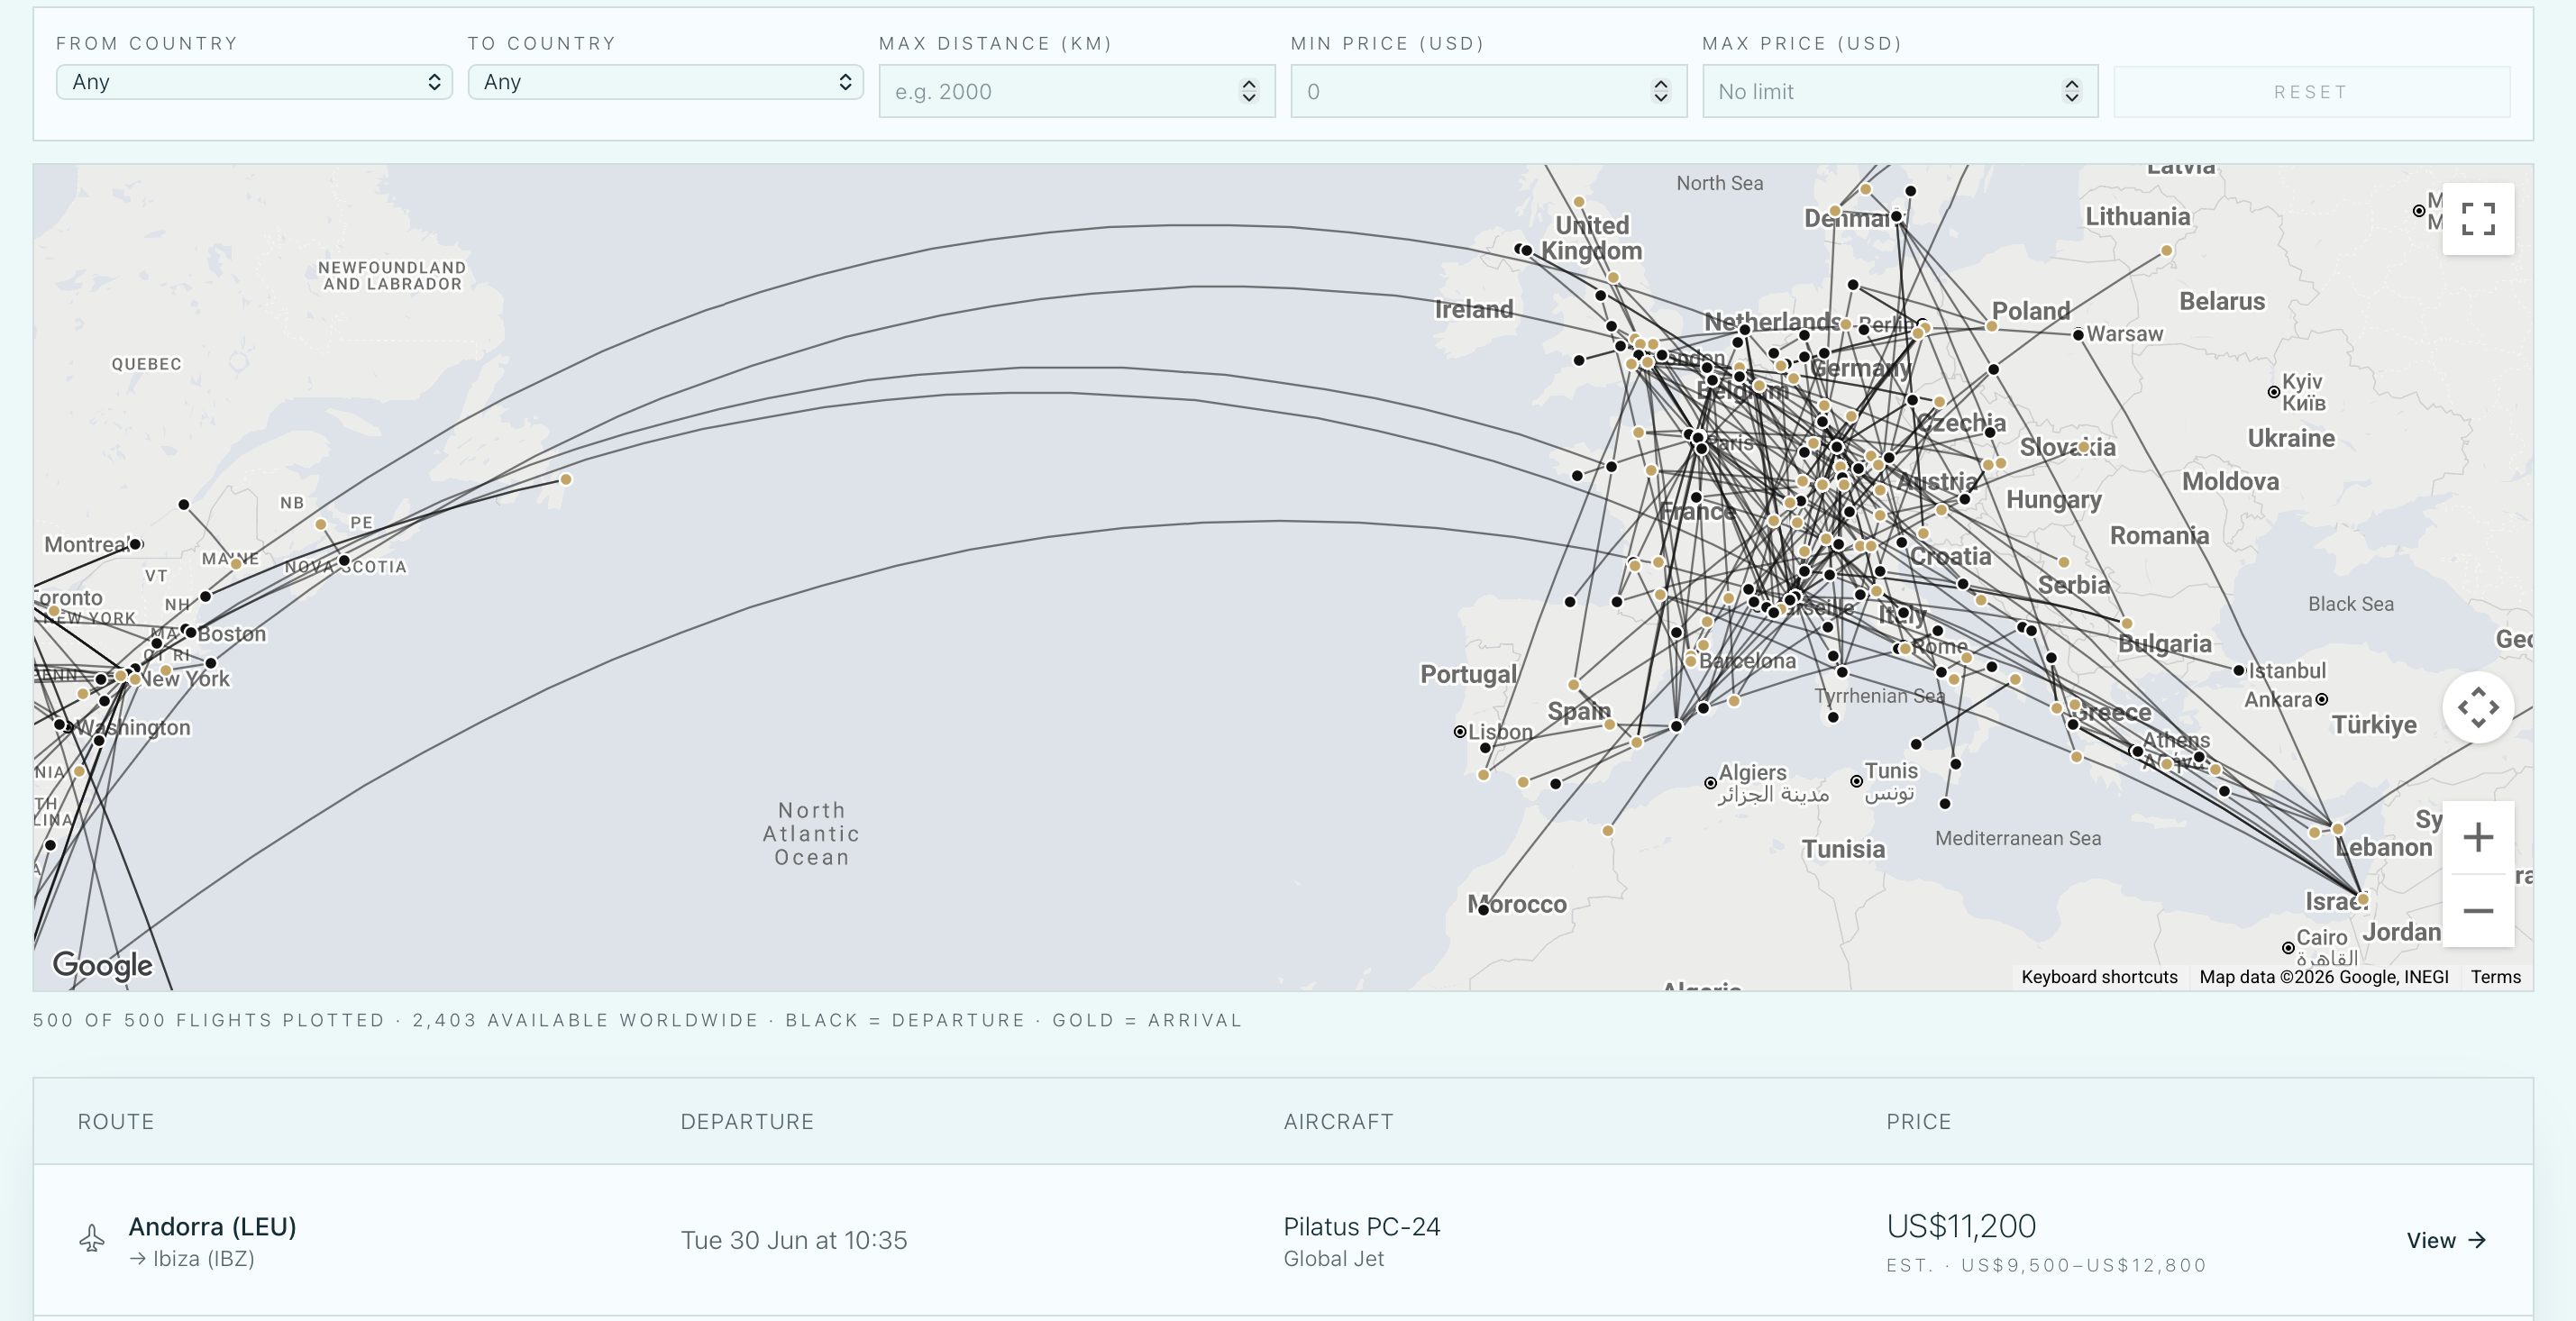This screenshot has width=2576, height=1321.
Task: Click the Route column header
Action: pyautogui.click(x=116, y=1121)
